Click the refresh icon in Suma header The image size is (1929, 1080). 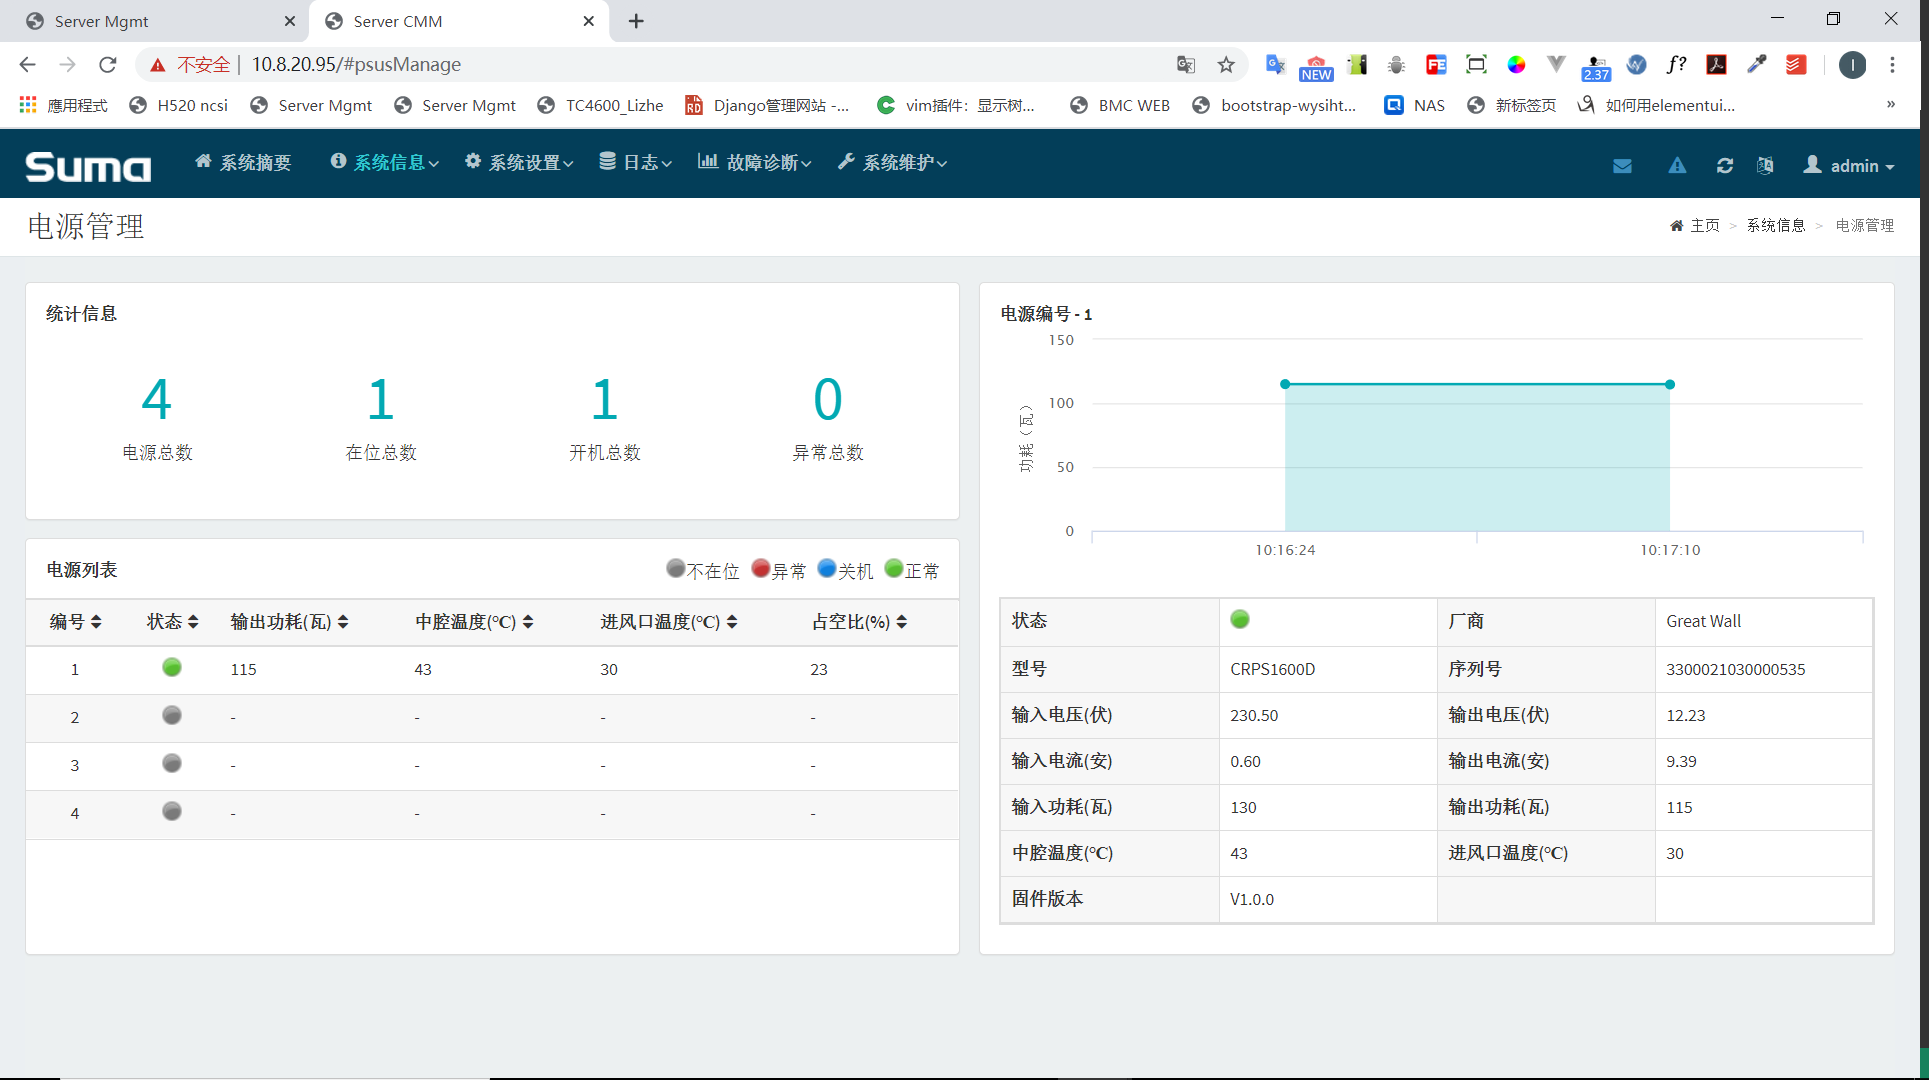[x=1725, y=166]
